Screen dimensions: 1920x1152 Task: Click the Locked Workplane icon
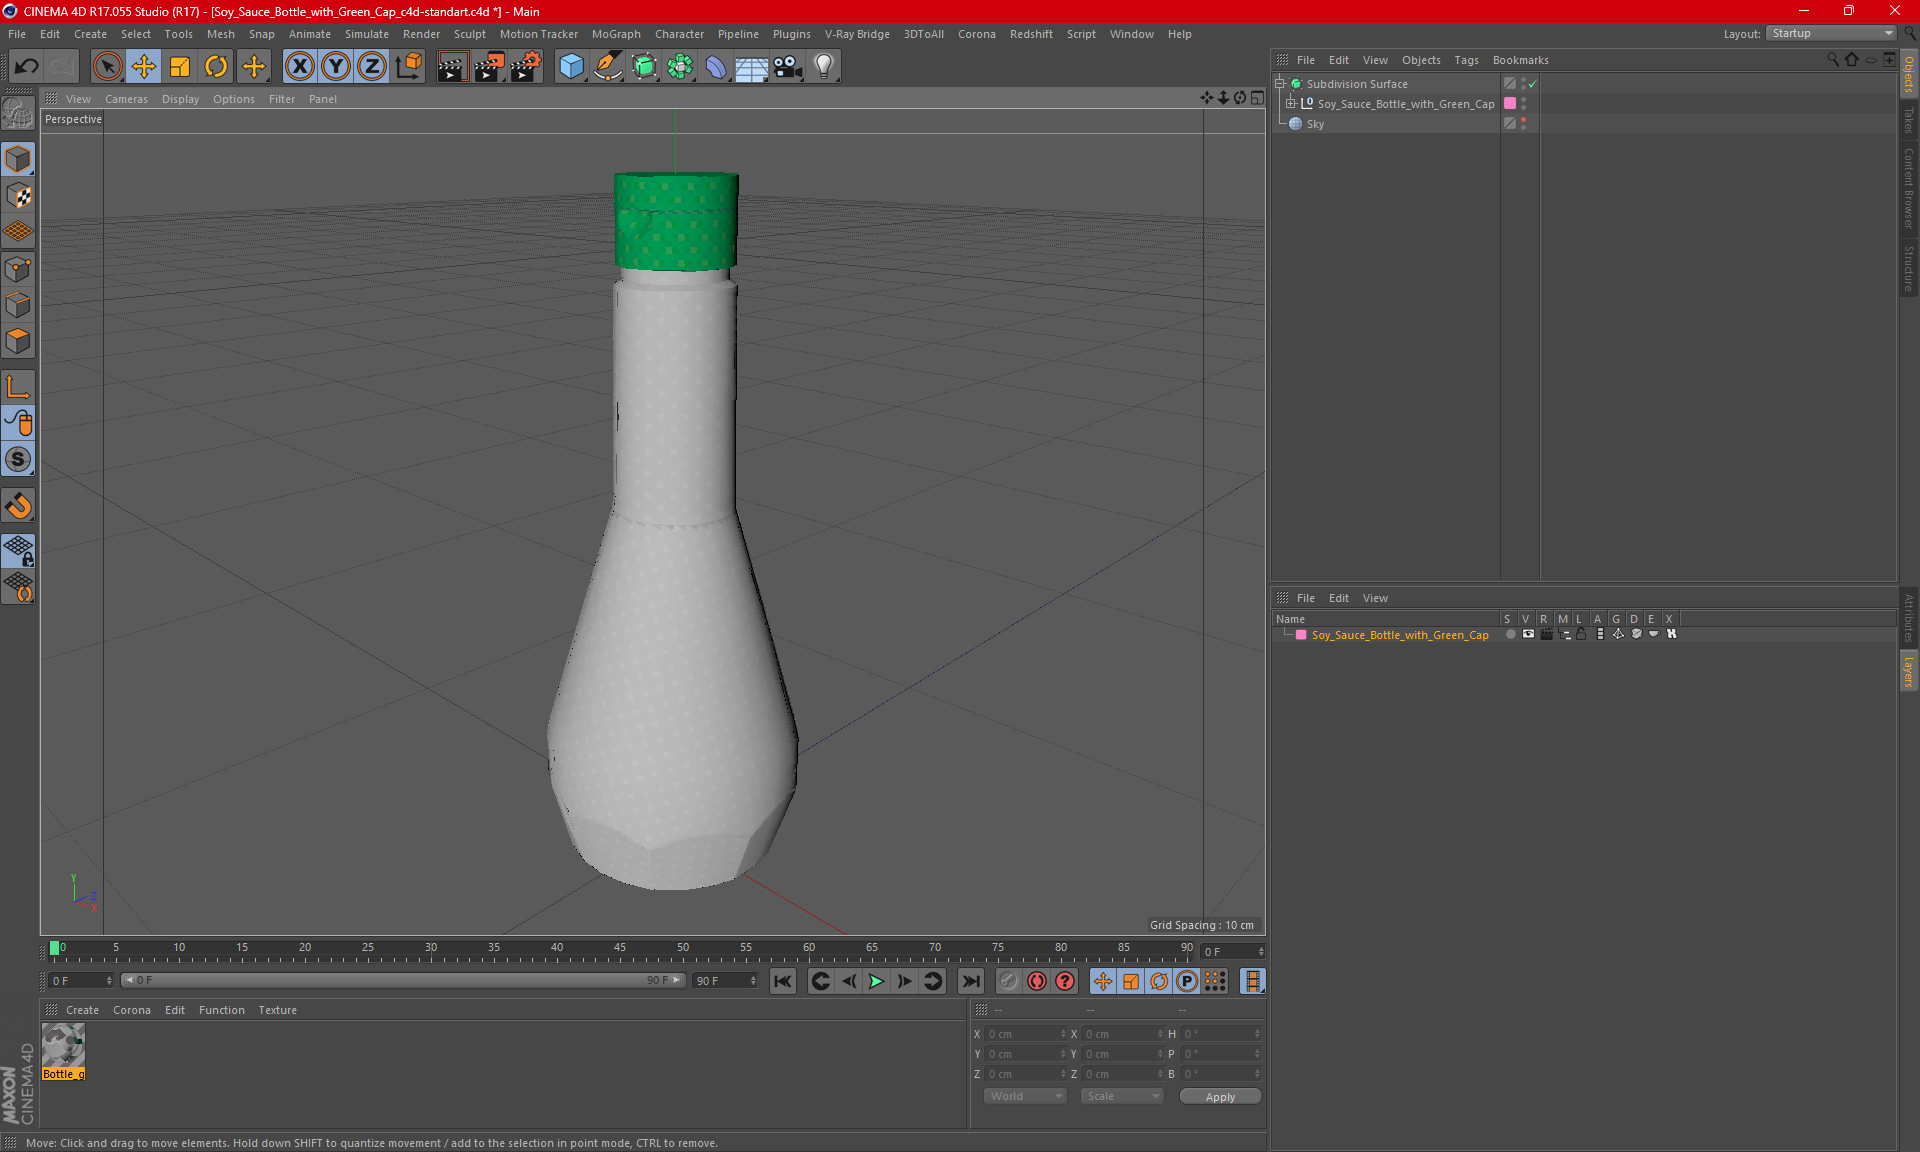tap(18, 550)
